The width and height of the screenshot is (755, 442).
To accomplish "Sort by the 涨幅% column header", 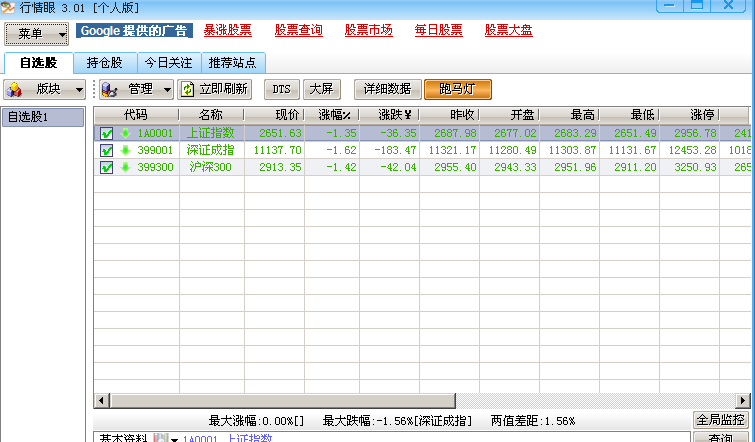I will tap(332, 115).
